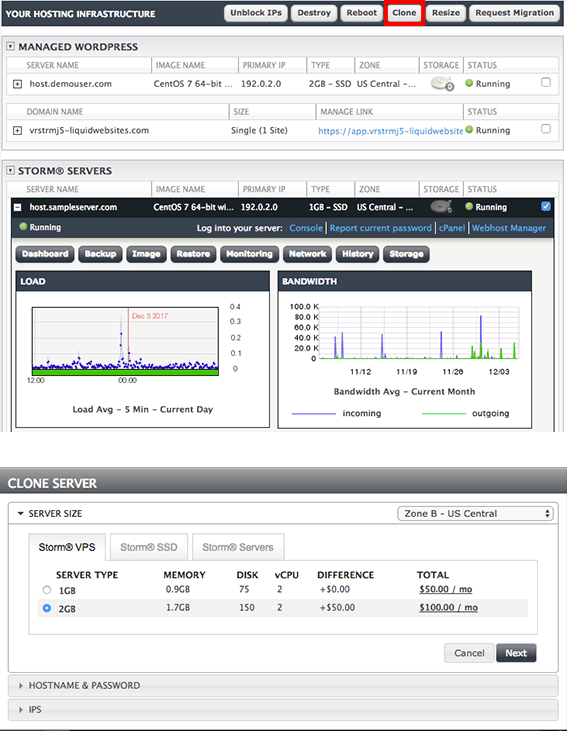Switch to the Storm Servers tab
This screenshot has height=735, width=574.
[238, 547]
